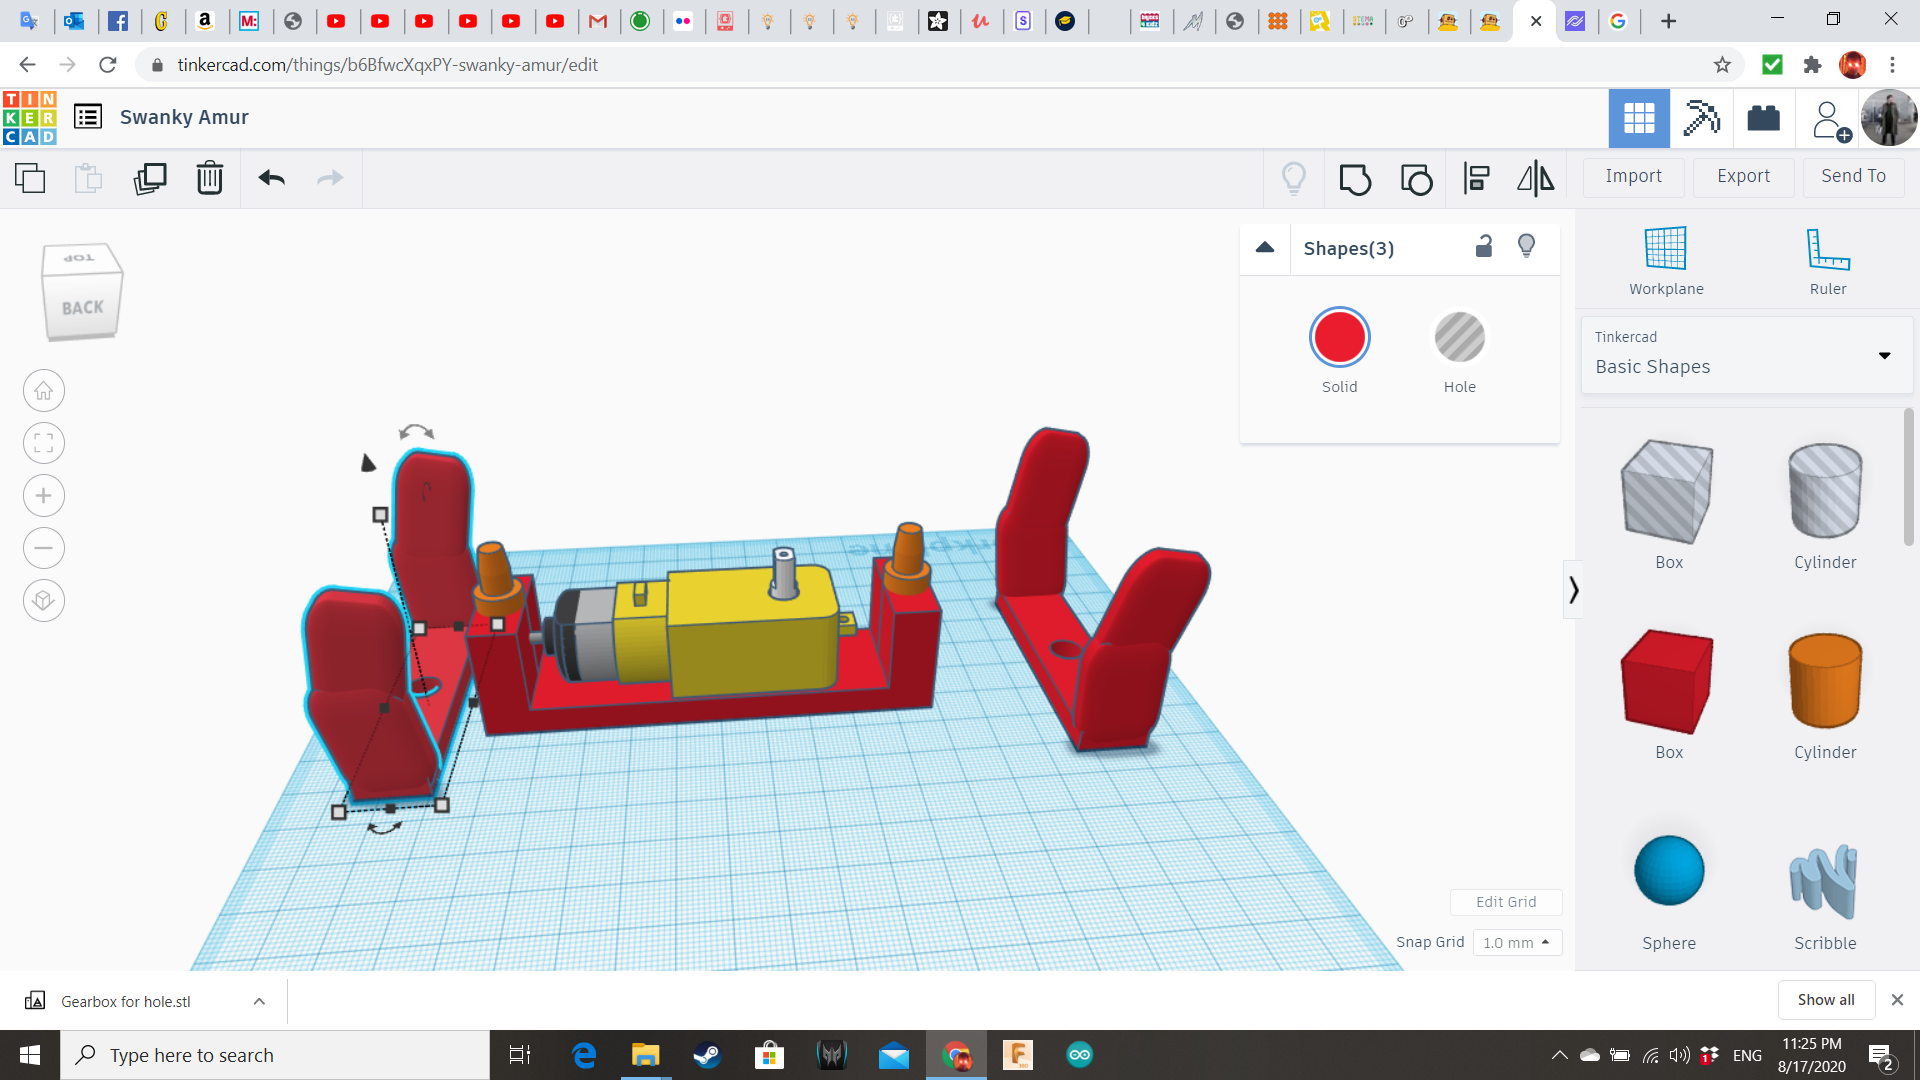Open the Align tool
Image resolution: width=1920 pixels, height=1080 pixels.
(1475, 178)
